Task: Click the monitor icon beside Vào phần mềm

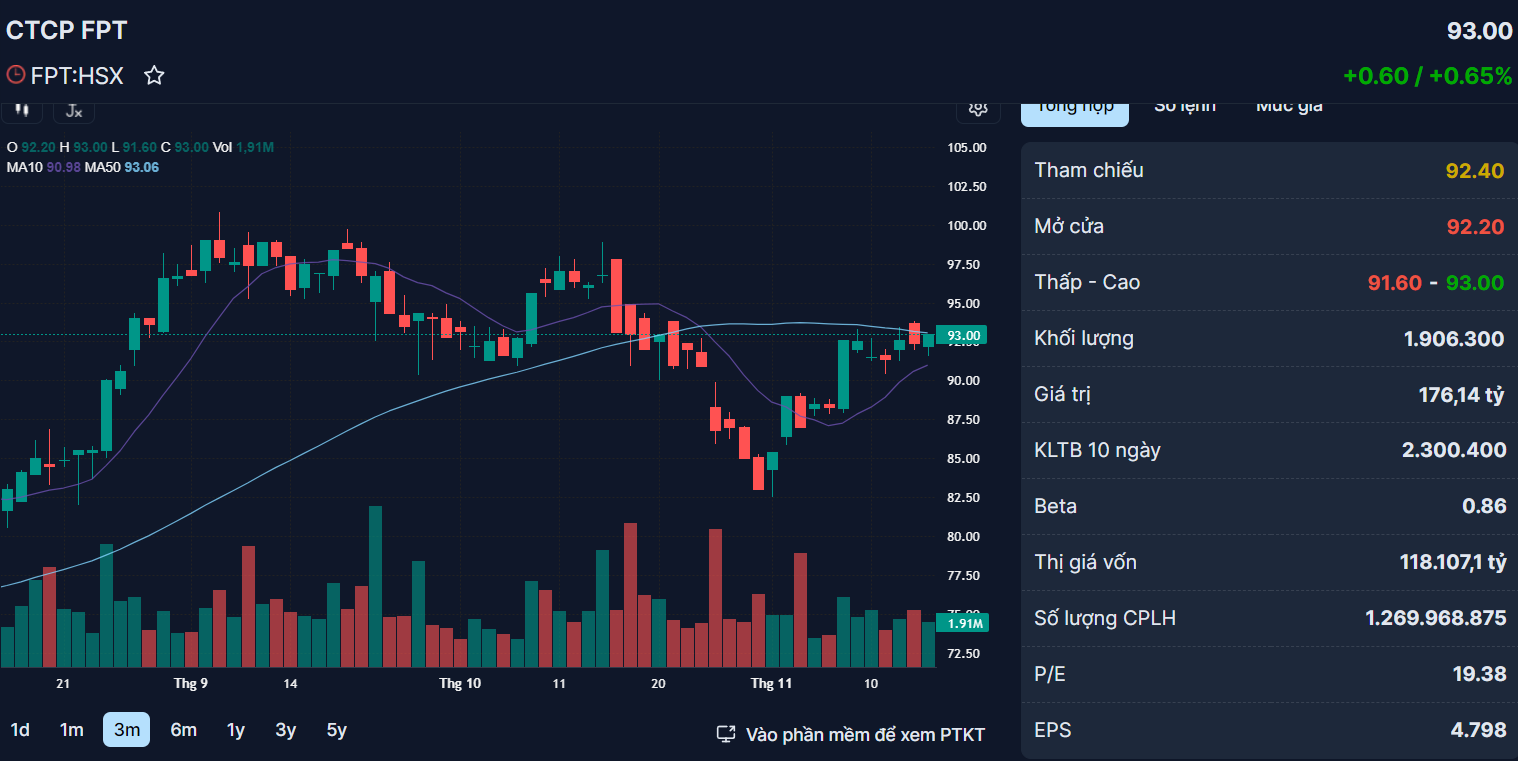Action: [x=727, y=734]
